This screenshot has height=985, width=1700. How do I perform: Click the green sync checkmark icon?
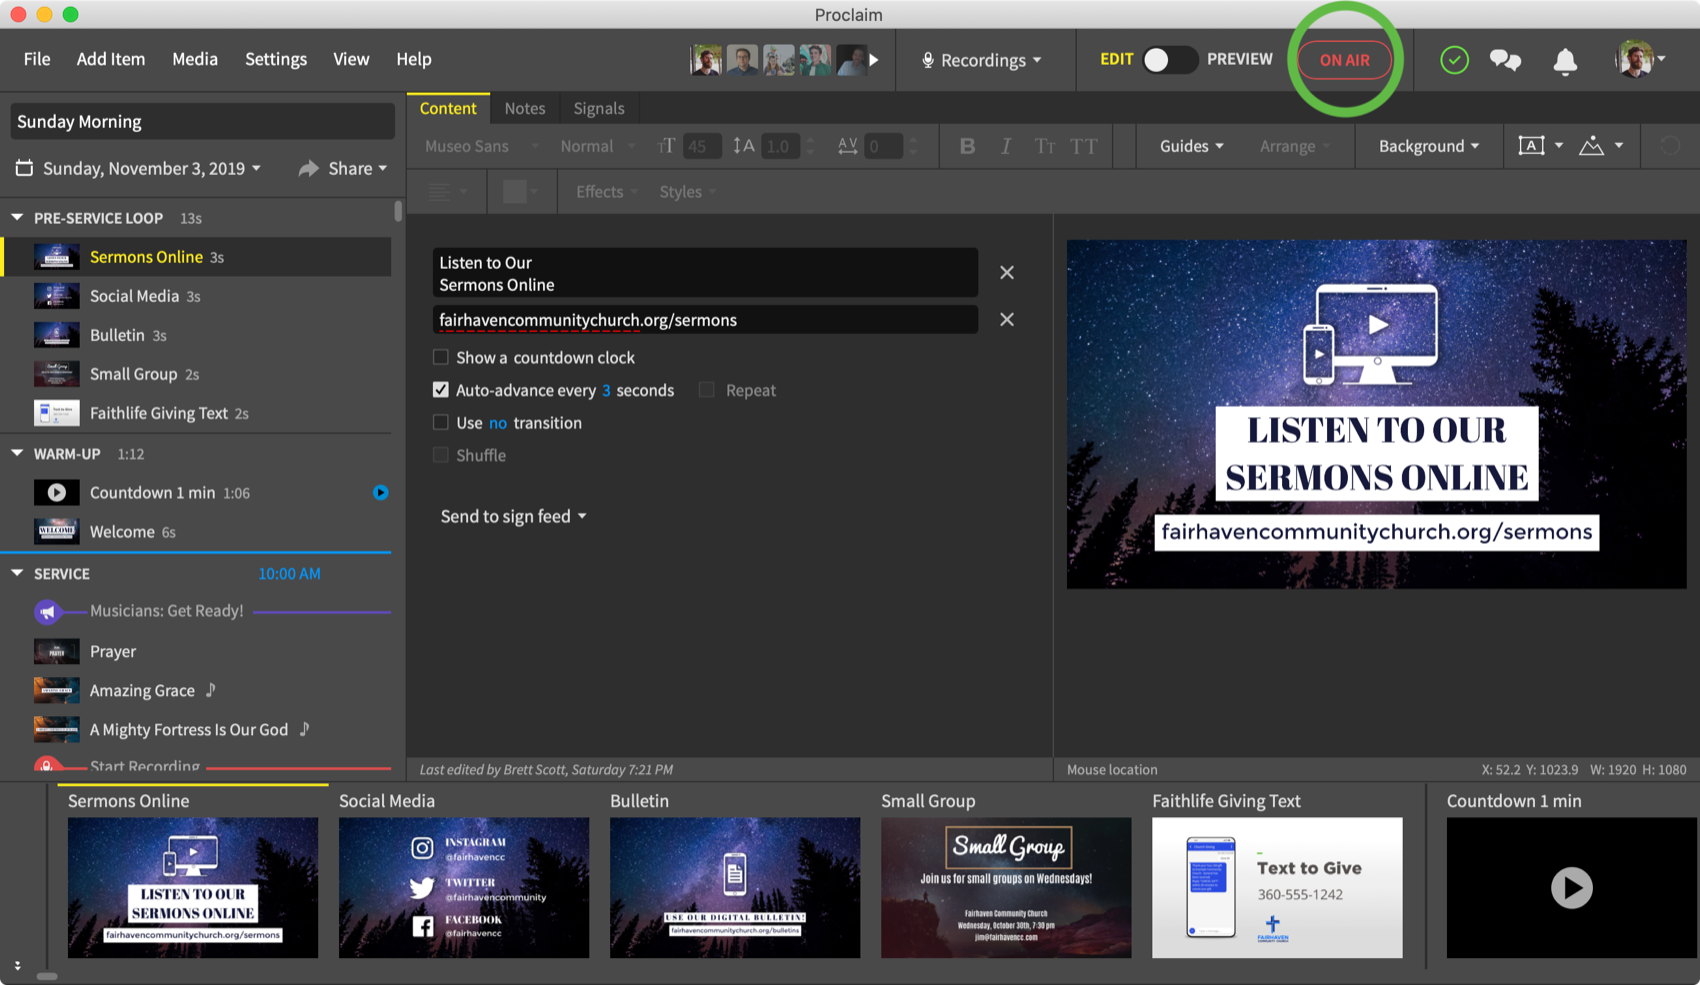click(x=1454, y=60)
